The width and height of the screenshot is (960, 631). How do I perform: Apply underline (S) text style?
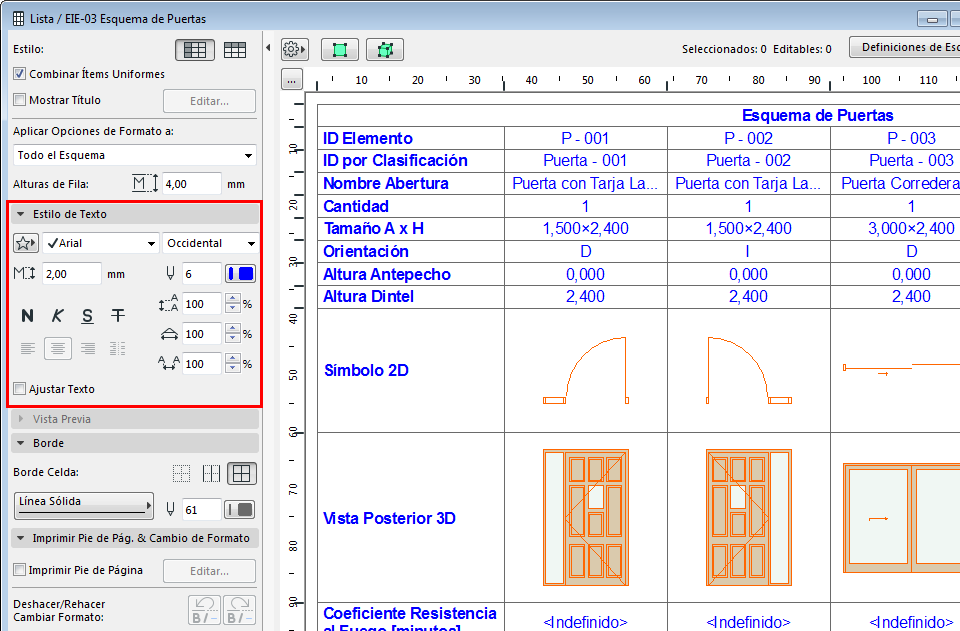click(88, 316)
